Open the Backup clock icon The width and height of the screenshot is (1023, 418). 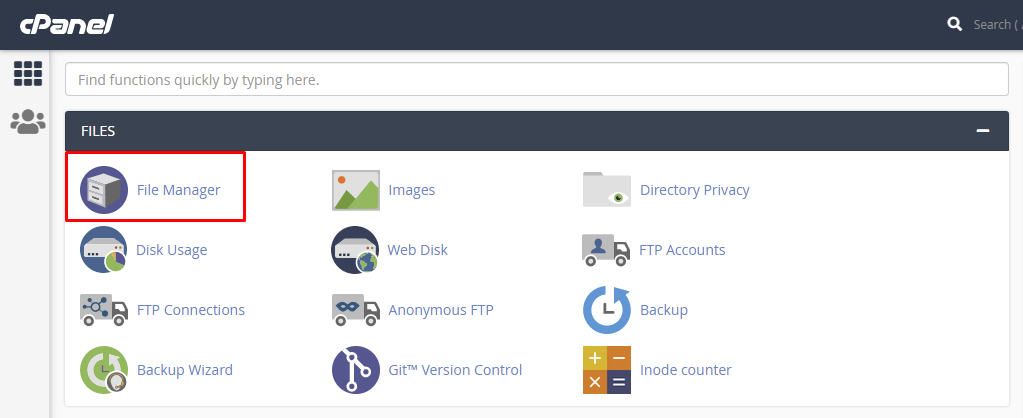pyautogui.click(x=607, y=310)
